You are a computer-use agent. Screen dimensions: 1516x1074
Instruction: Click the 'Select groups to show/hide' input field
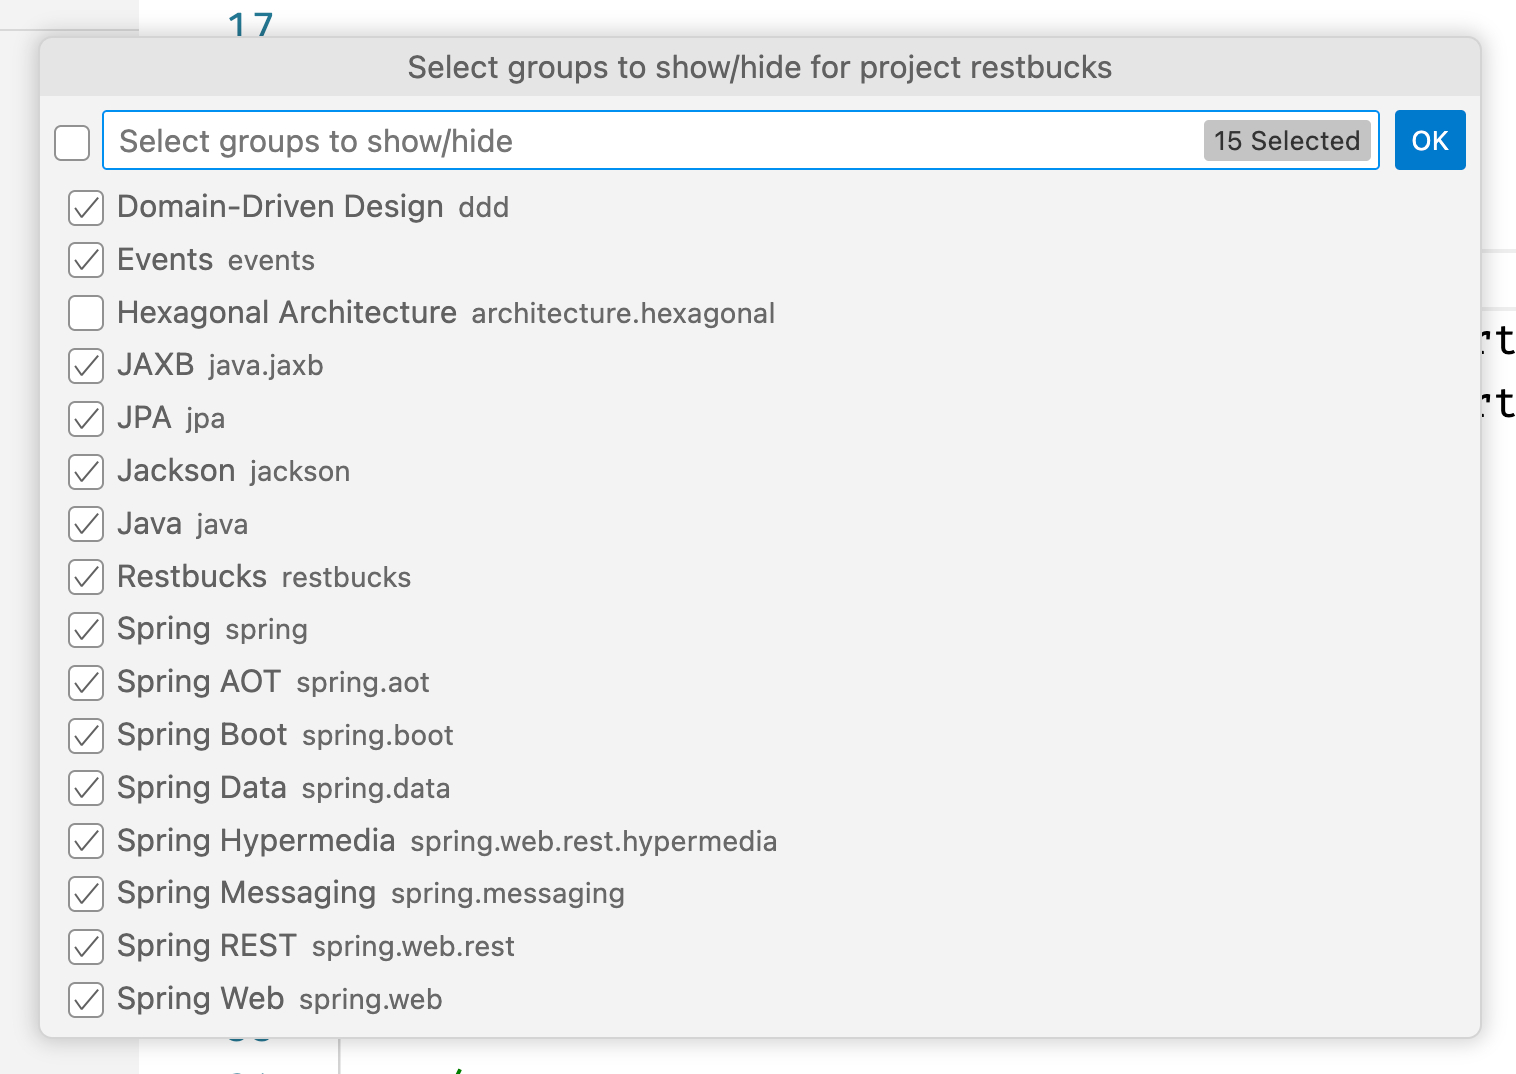pyautogui.click(x=650, y=141)
